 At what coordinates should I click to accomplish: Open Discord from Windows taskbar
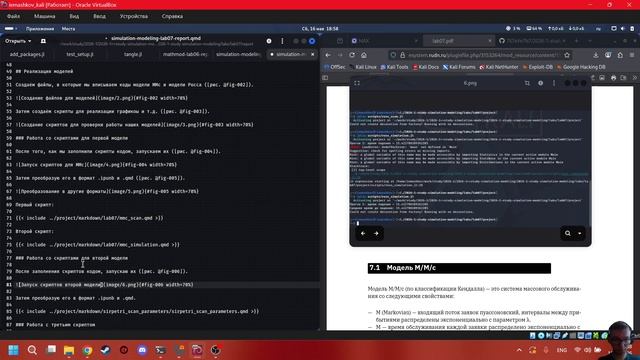(x=142, y=350)
